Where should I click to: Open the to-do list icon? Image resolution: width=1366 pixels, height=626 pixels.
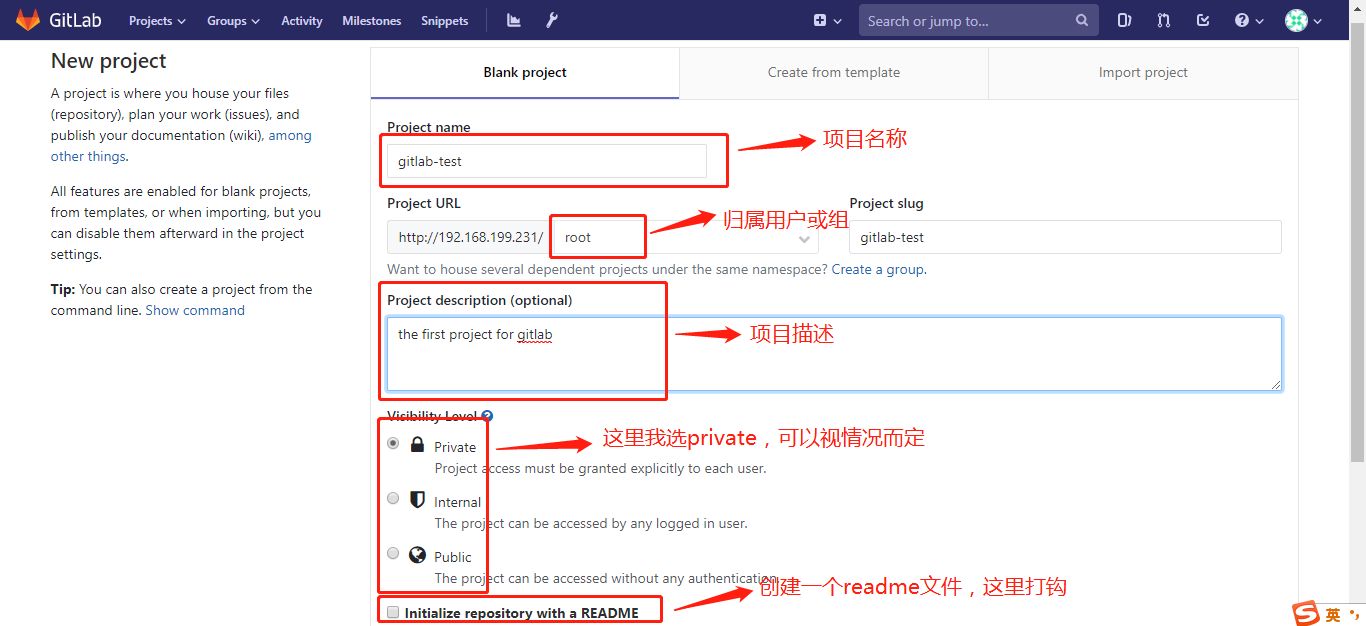(1203, 20)
